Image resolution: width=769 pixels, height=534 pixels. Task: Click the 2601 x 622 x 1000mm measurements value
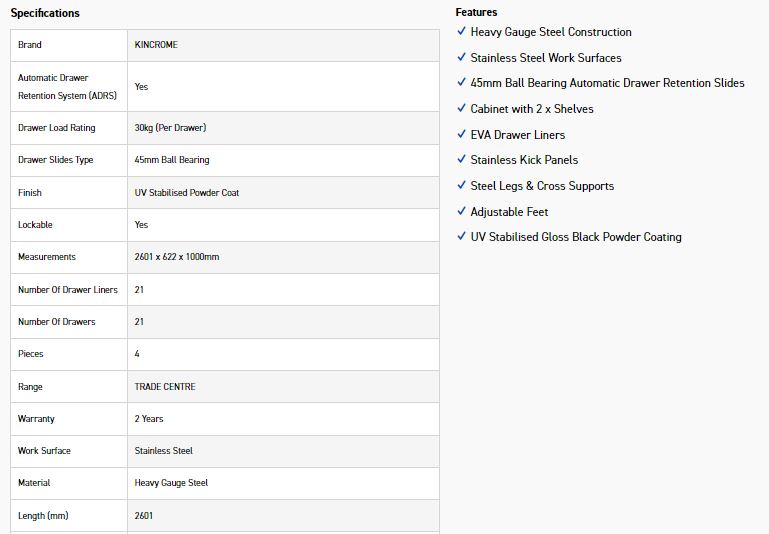[x=177, y=256]
